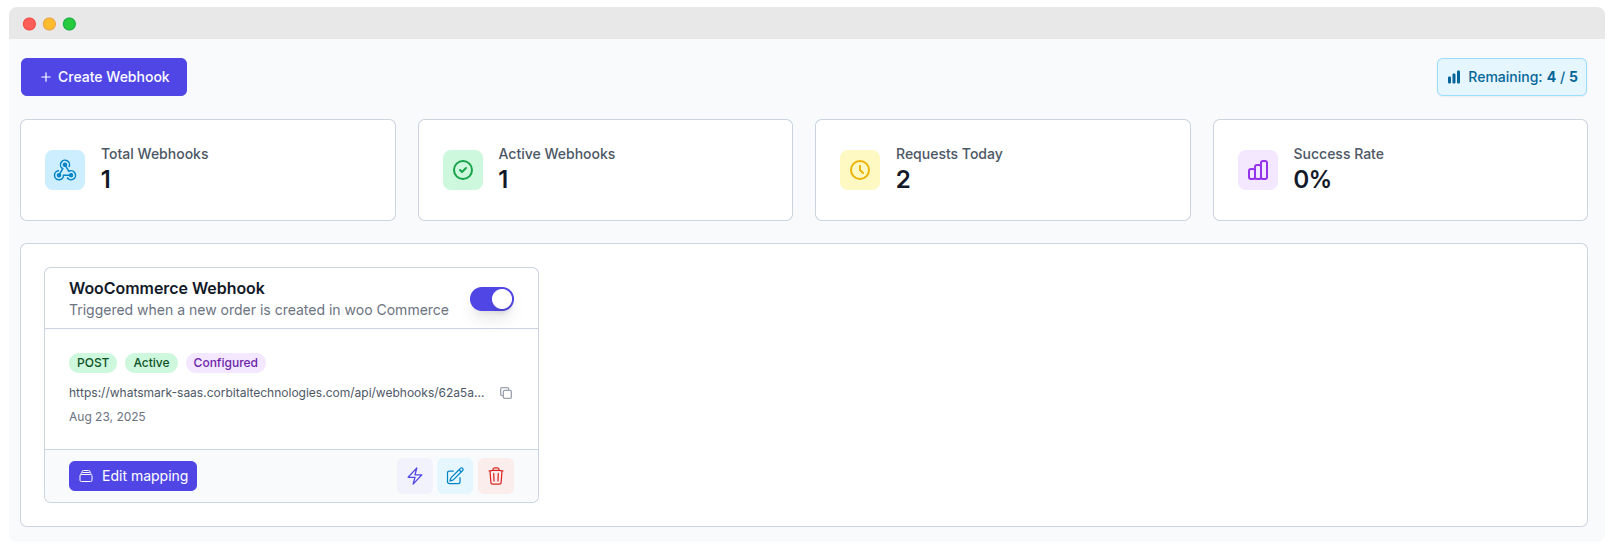Click the Active Webhooks checkmark icon

coord(463,170)
